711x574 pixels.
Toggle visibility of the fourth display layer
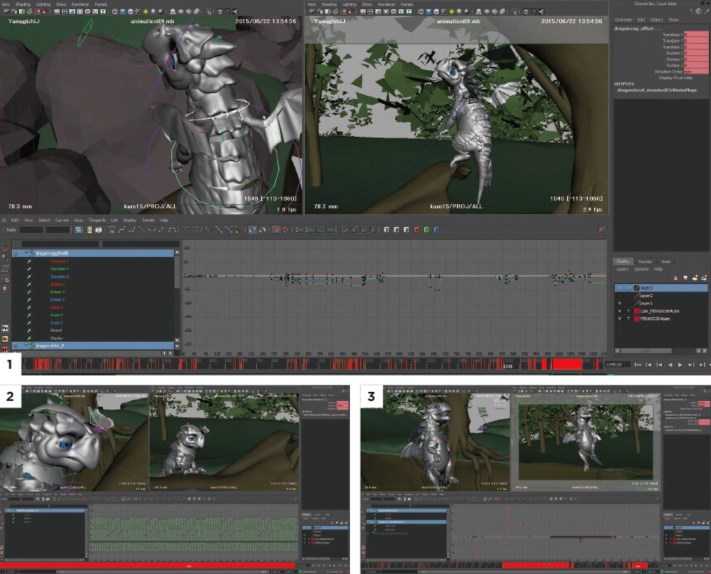point(620,311)
